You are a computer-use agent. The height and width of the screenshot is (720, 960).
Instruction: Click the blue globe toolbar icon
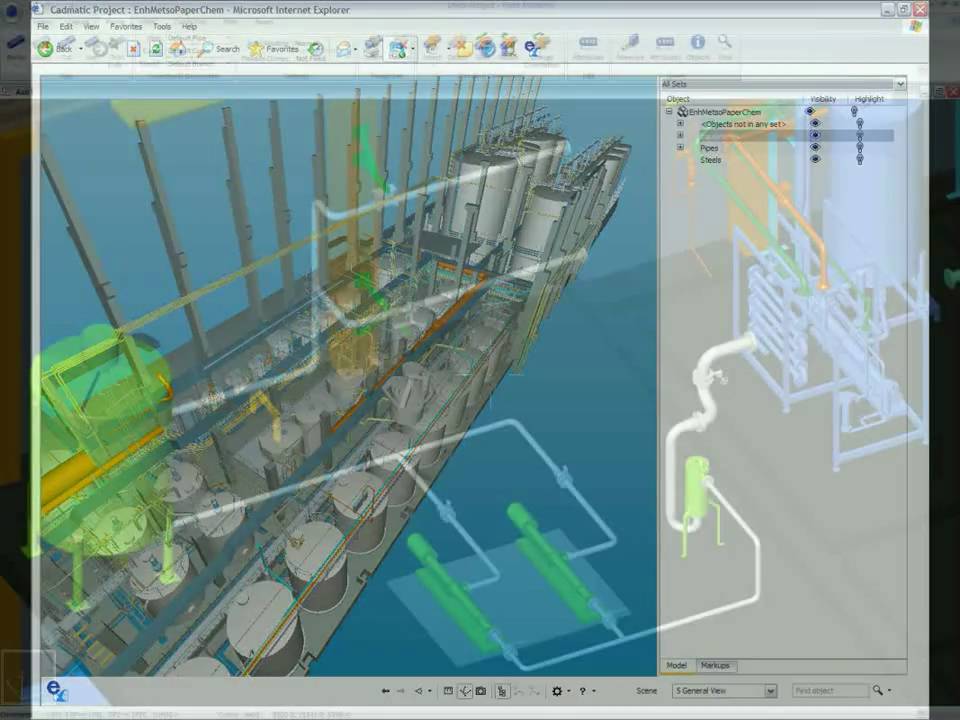[x=485, y=47]
